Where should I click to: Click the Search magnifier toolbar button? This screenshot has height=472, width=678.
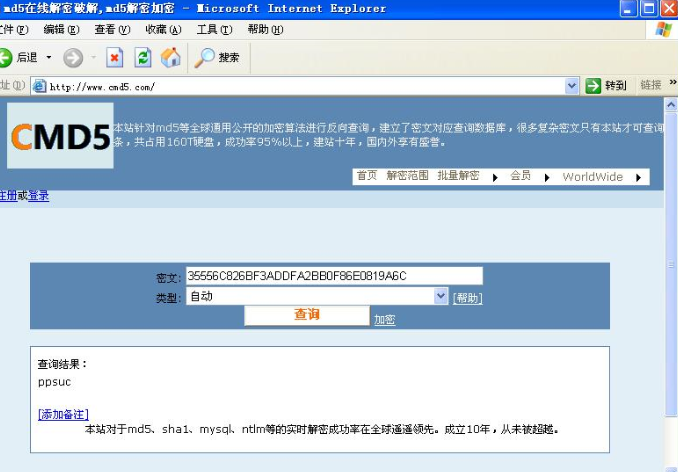217,57
